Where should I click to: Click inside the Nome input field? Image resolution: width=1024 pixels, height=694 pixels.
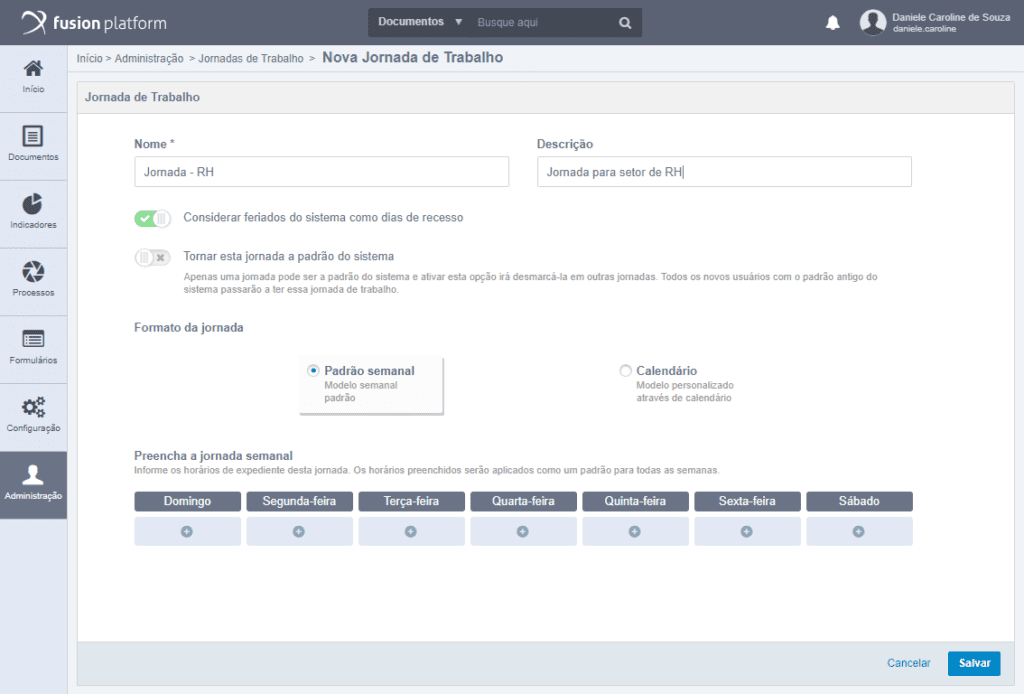click(x=321, y=171)
